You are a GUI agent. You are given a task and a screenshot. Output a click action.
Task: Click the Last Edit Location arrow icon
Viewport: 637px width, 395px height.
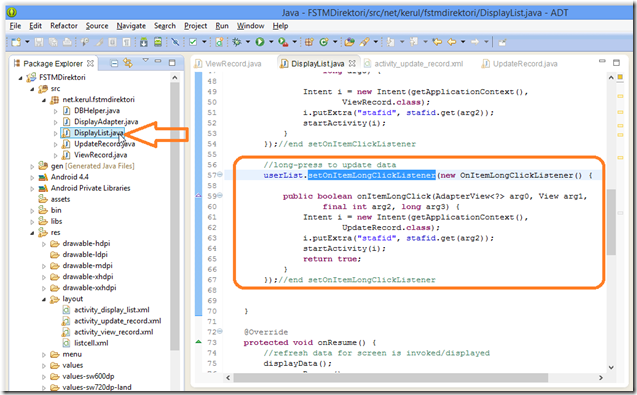point(438,42)
